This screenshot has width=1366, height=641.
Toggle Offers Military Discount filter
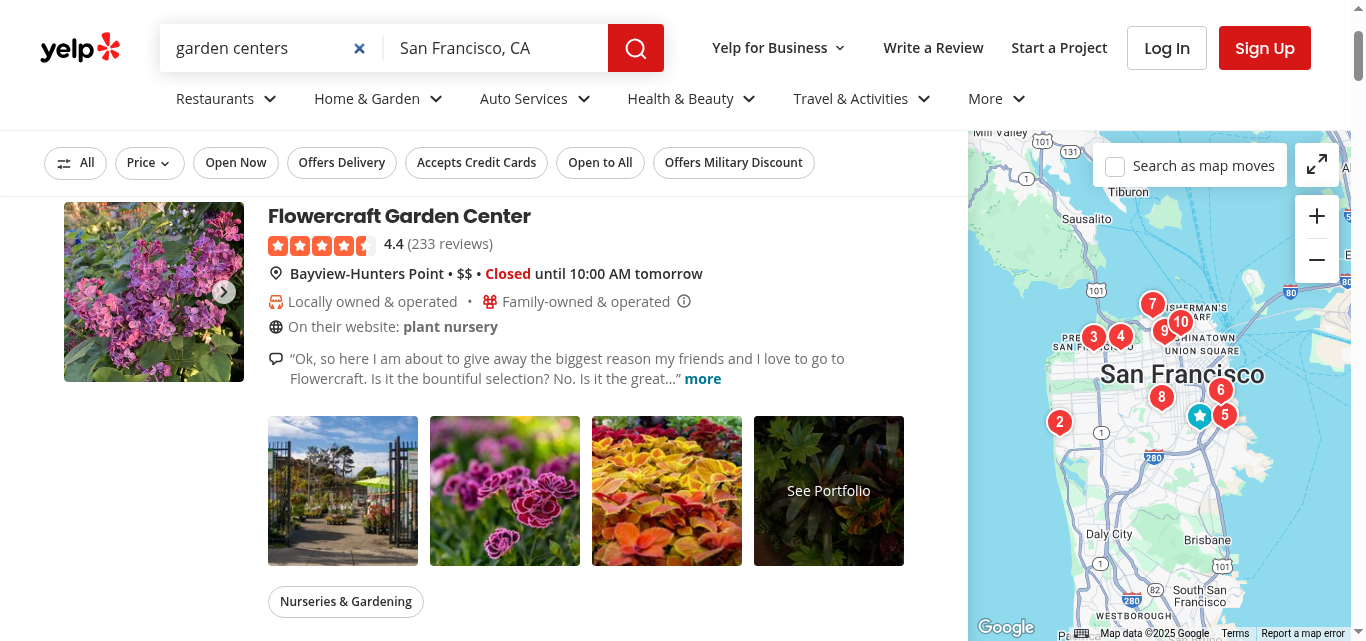coord(733,163)
